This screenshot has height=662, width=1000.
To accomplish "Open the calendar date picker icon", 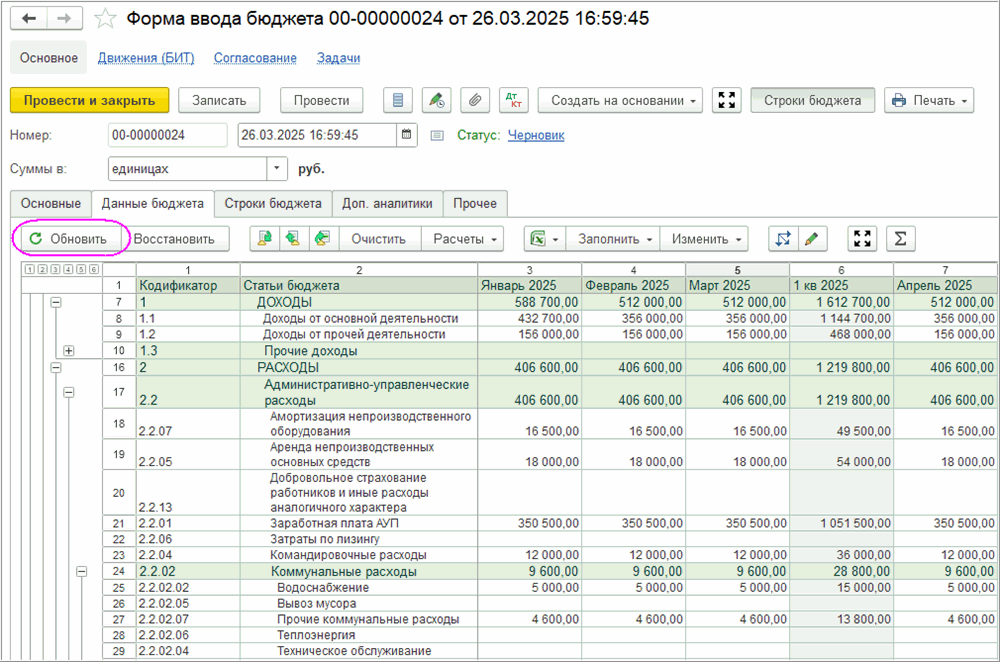I will [407, 135].
